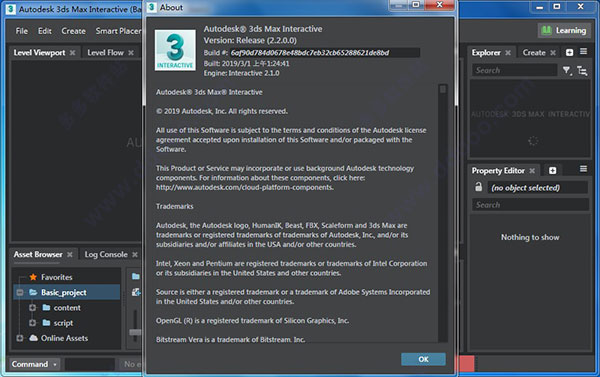This screenshot has height=377, width=600.
Task: Add a new tab beside Property Editor
Action: 553,170
